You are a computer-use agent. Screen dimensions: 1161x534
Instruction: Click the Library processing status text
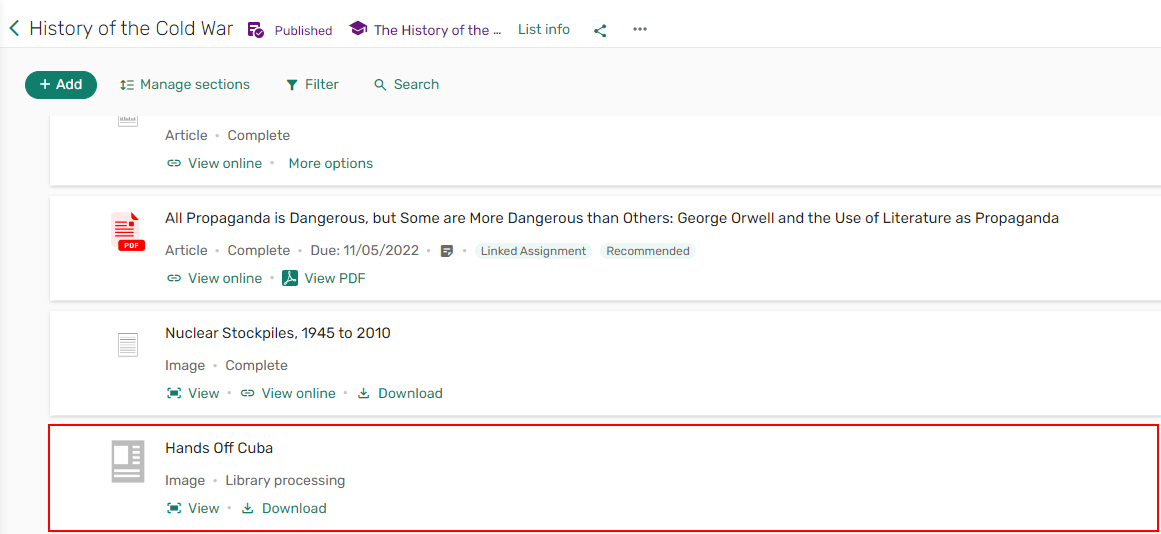[285, 481]
